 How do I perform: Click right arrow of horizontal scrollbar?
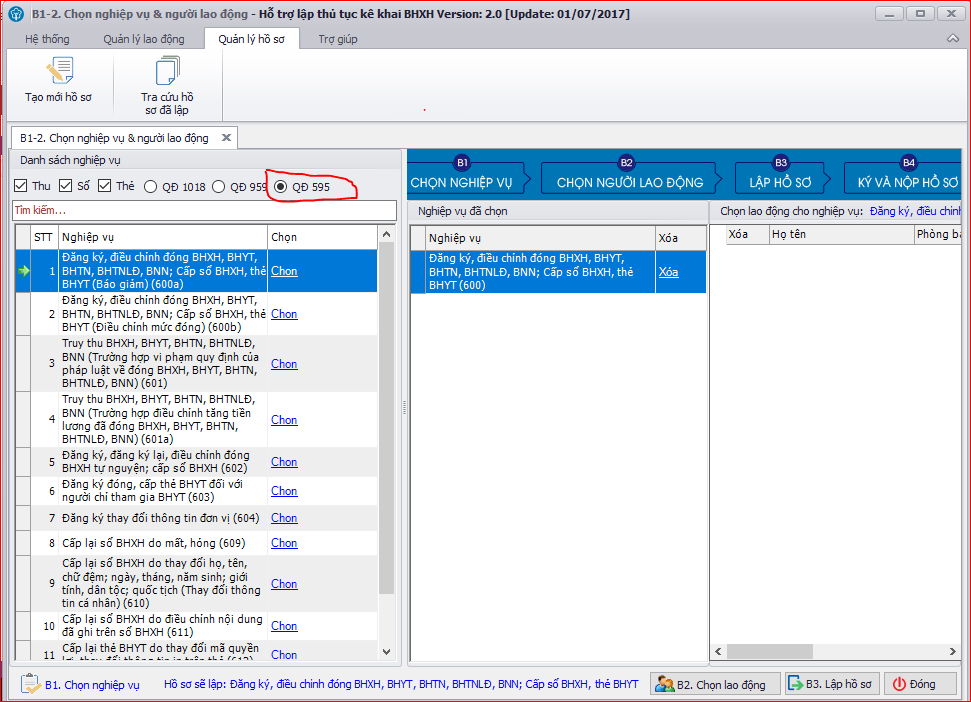pyautogui.click(x=952, y=651)
